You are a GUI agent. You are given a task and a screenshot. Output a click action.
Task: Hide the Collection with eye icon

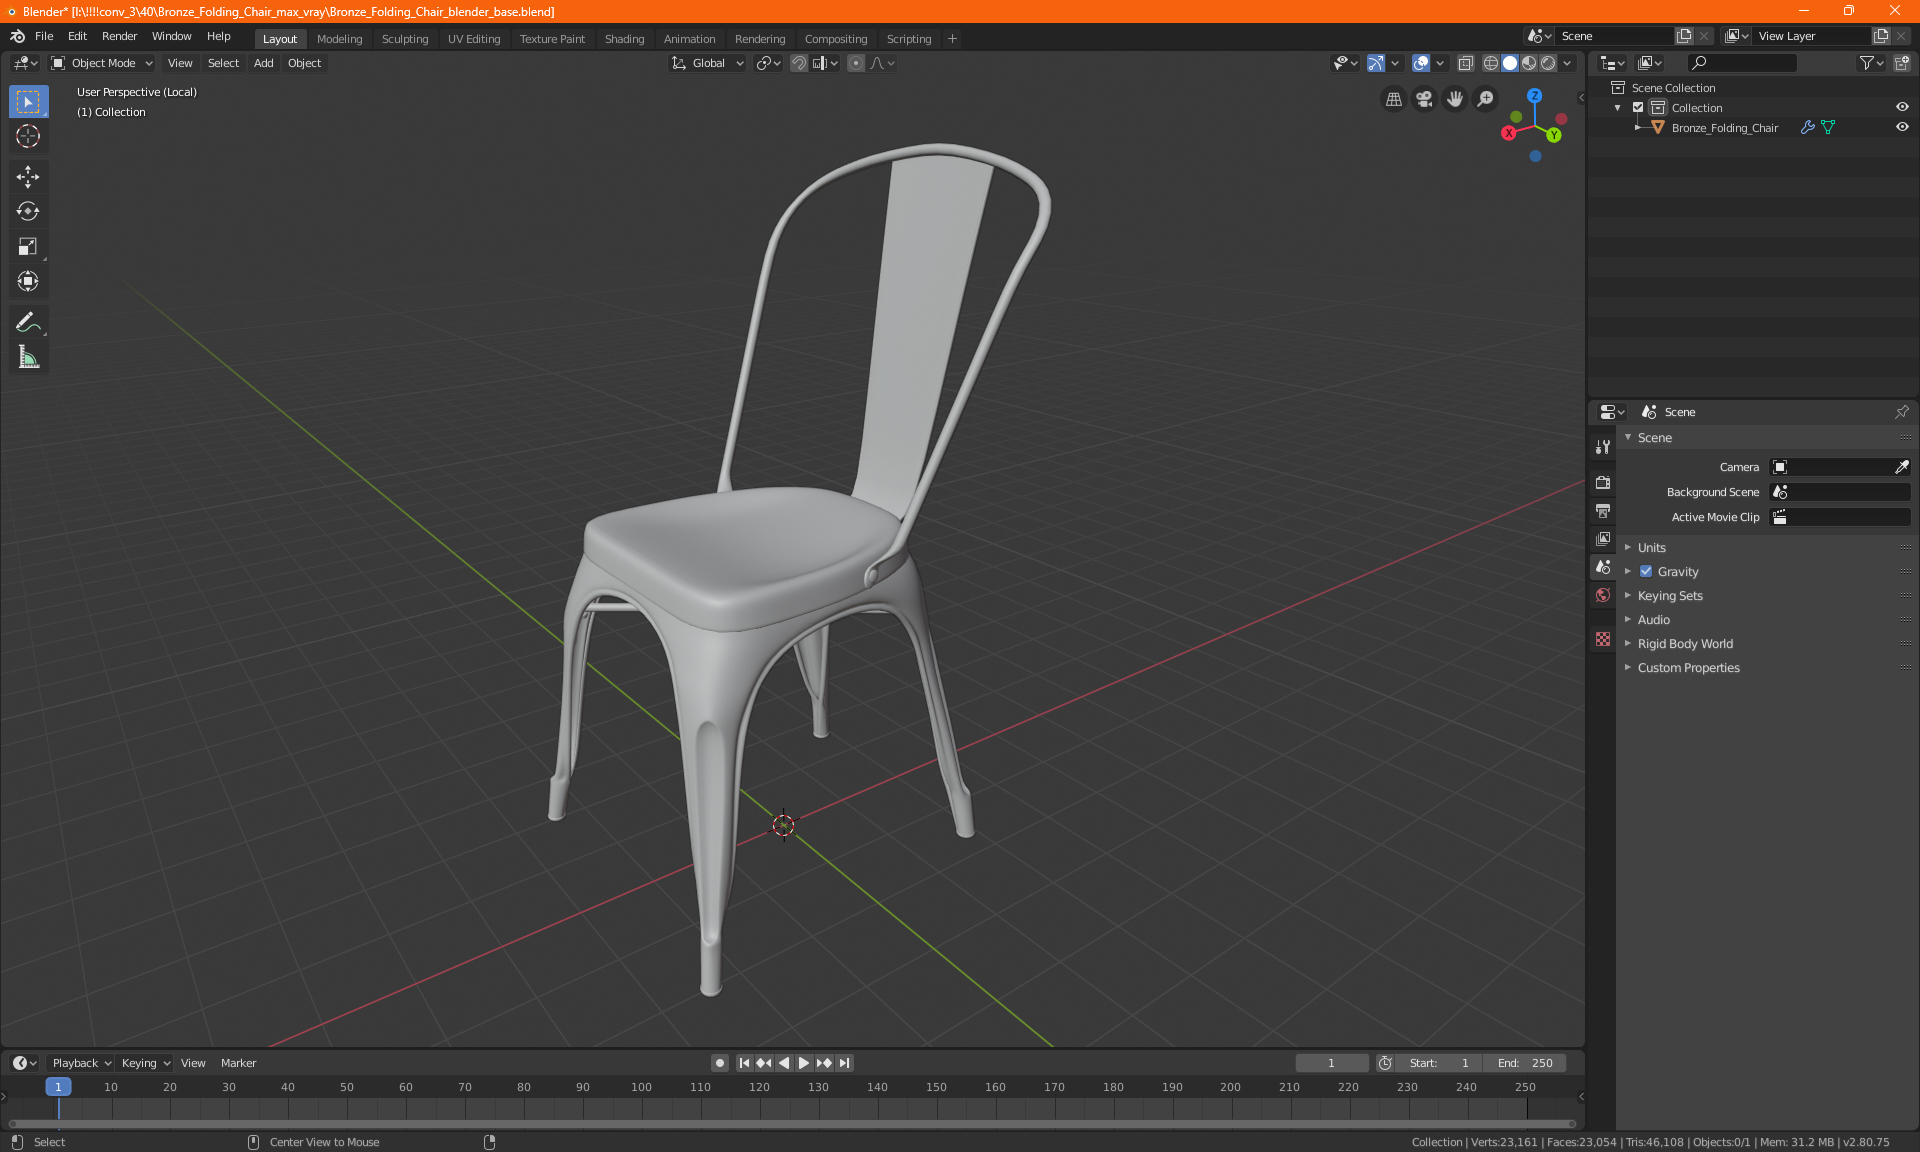coord(1902,107)
